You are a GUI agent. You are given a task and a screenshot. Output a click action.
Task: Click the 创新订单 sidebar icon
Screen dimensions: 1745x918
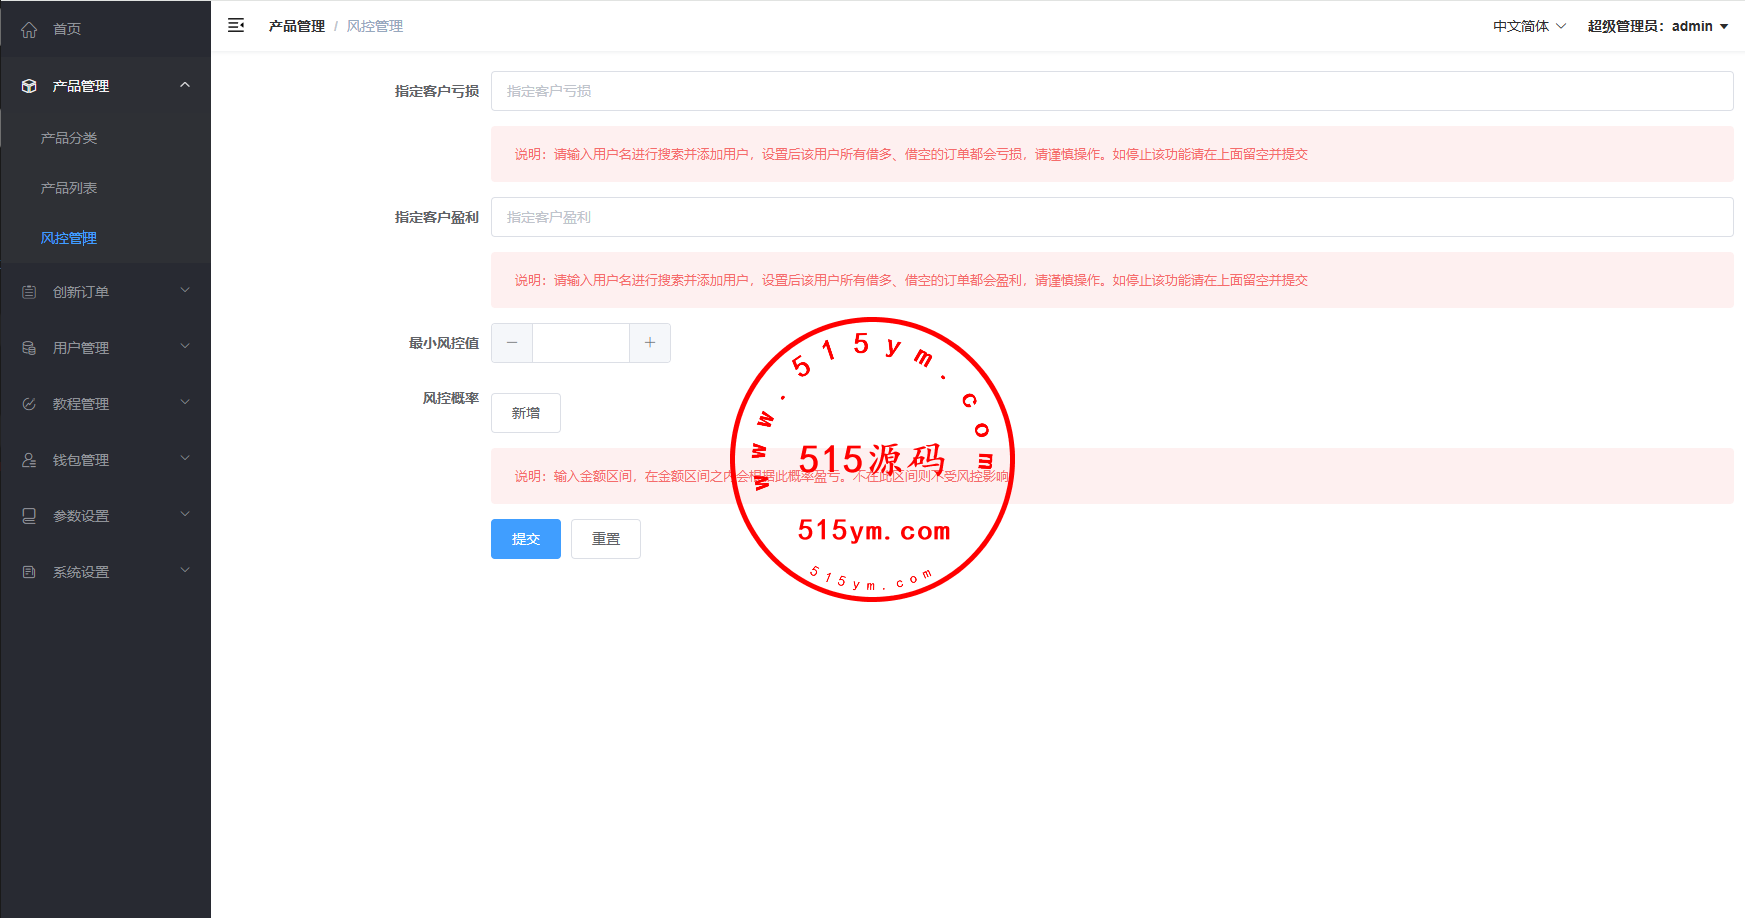pyautogui.click(x=29, y=292)
